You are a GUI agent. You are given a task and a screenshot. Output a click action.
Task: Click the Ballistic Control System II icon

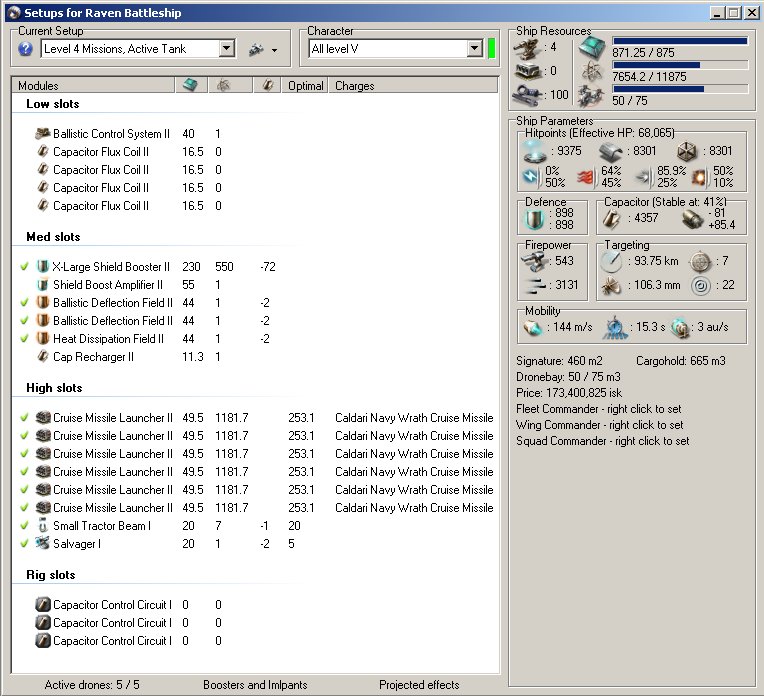pyautogui.click(x=43, y=133)
